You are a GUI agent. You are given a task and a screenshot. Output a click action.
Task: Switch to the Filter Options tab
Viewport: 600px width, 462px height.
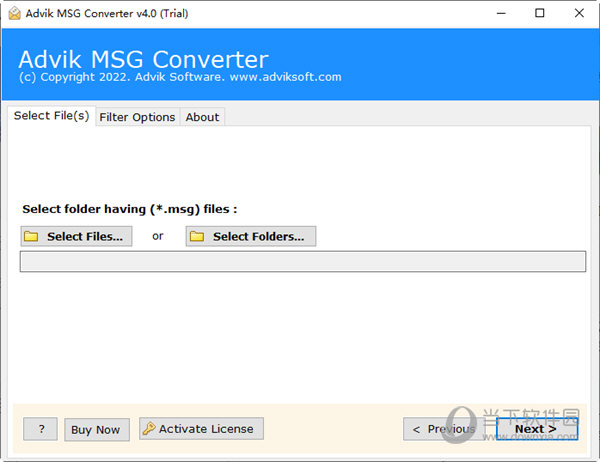(137, 117)
